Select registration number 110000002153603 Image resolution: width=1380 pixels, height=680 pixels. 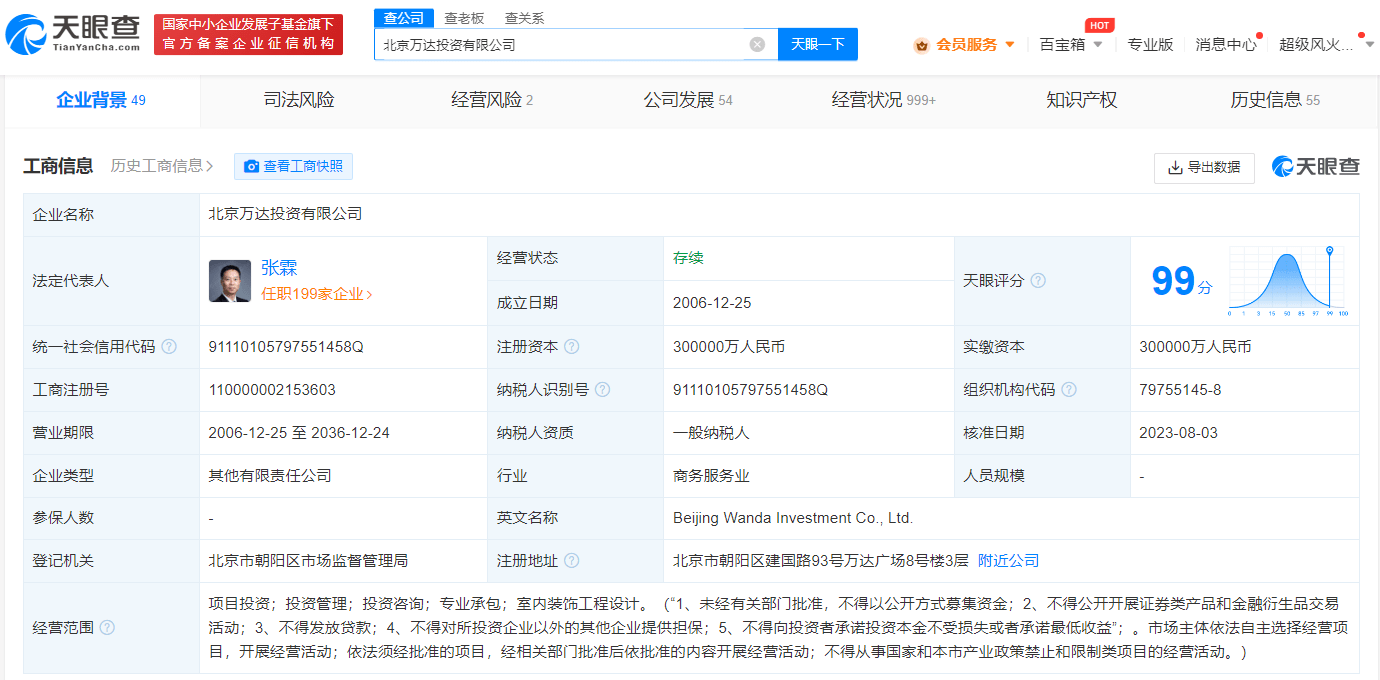[272, 390]
